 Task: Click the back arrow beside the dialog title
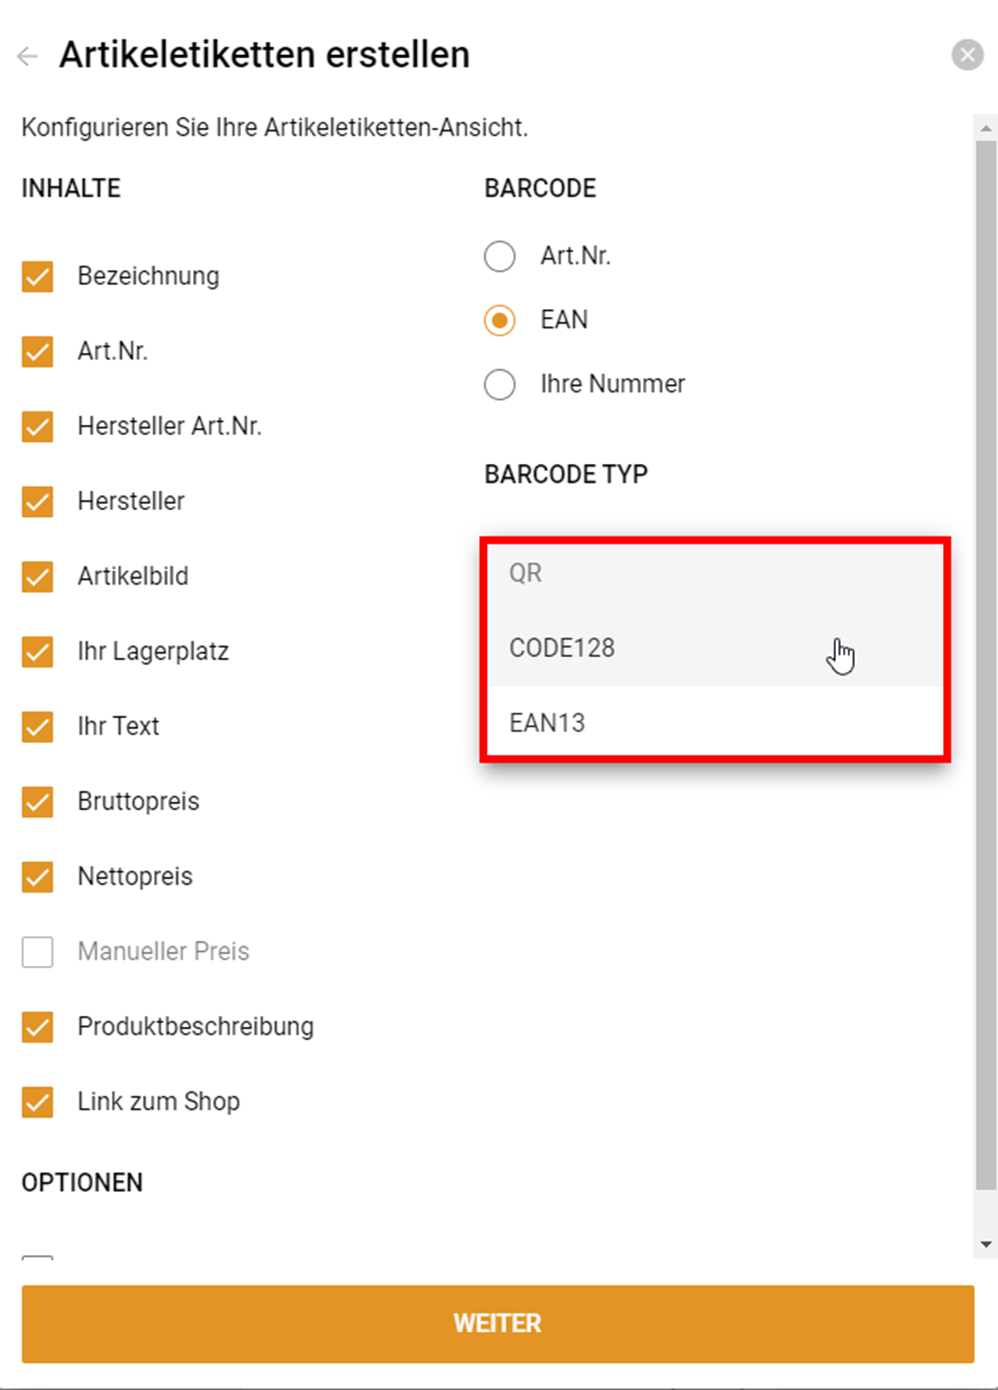pyautogui.click(x=28, y=56)
